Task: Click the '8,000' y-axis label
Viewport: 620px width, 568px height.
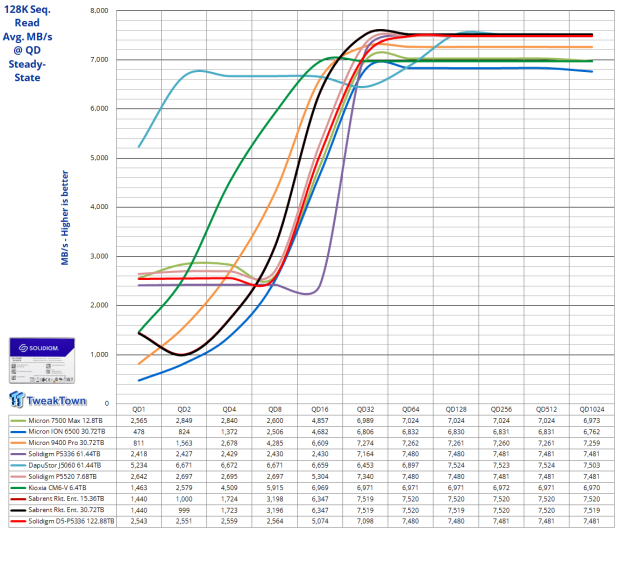Action: coord(99,11)
